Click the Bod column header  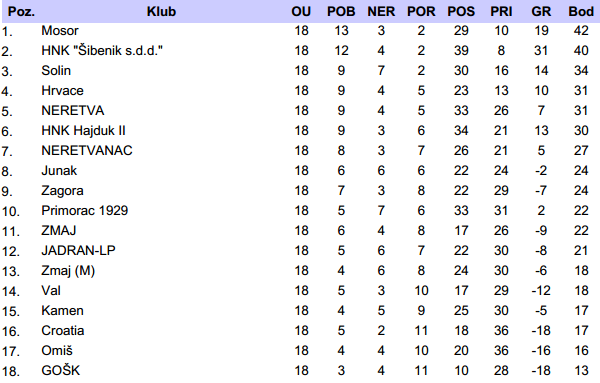pos(581,11)
